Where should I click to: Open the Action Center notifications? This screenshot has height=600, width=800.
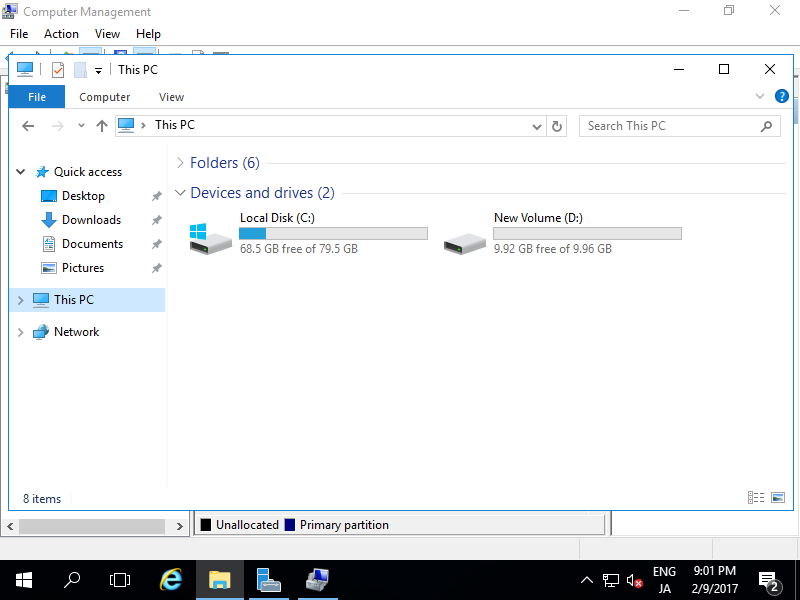769,581
